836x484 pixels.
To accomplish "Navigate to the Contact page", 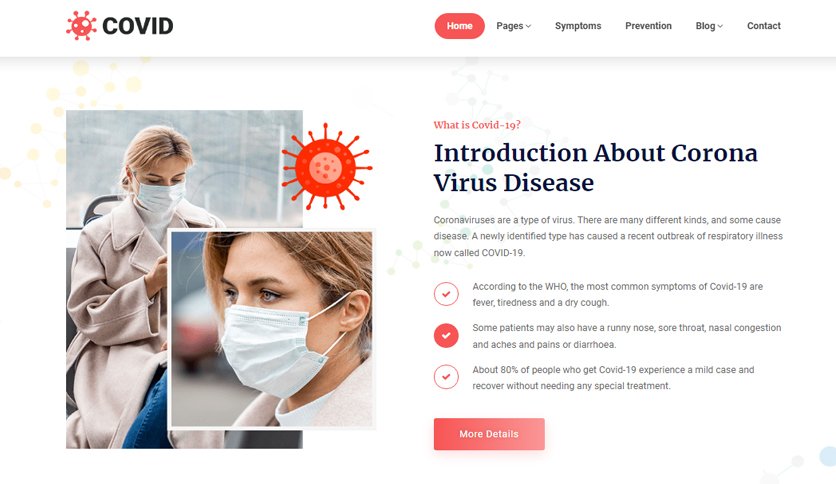I will point(763,26).
